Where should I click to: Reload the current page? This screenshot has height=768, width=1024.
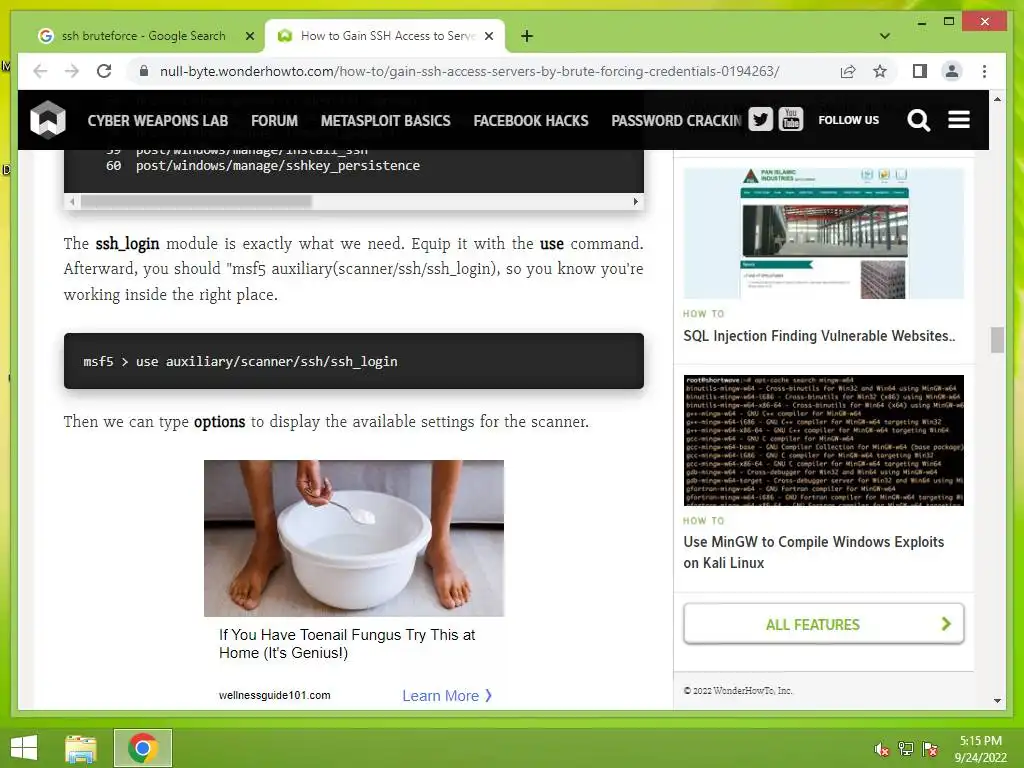click(x=104, y=71)
